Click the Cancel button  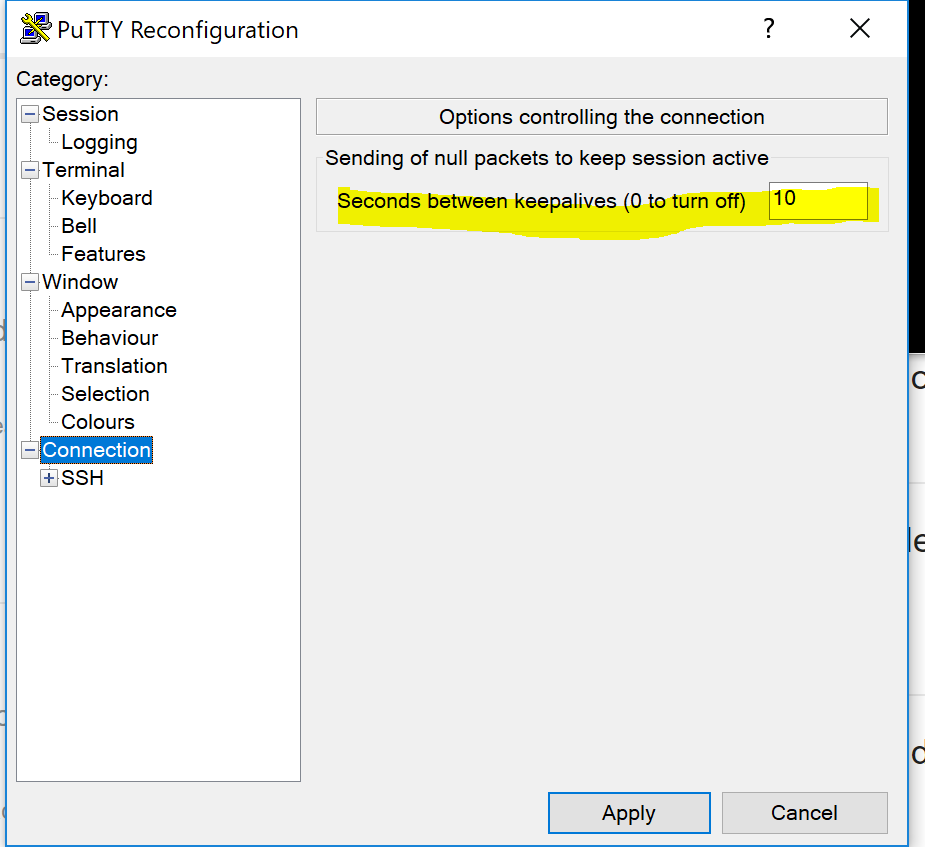point(805,813)
